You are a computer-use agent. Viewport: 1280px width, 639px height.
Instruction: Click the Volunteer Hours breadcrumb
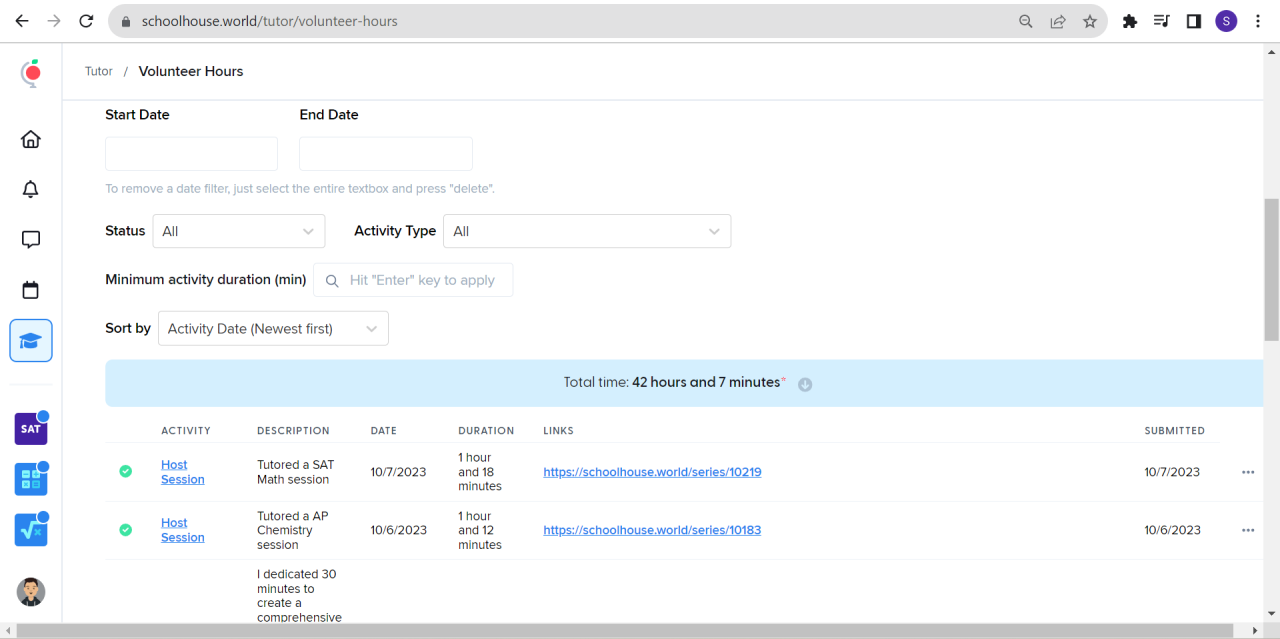[191, 71]
